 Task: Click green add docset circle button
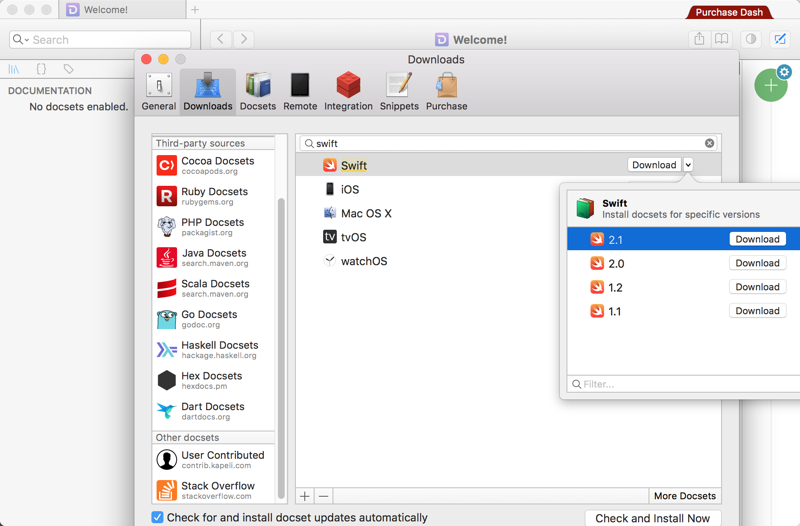pyautogui.click(x=770, y=85)
